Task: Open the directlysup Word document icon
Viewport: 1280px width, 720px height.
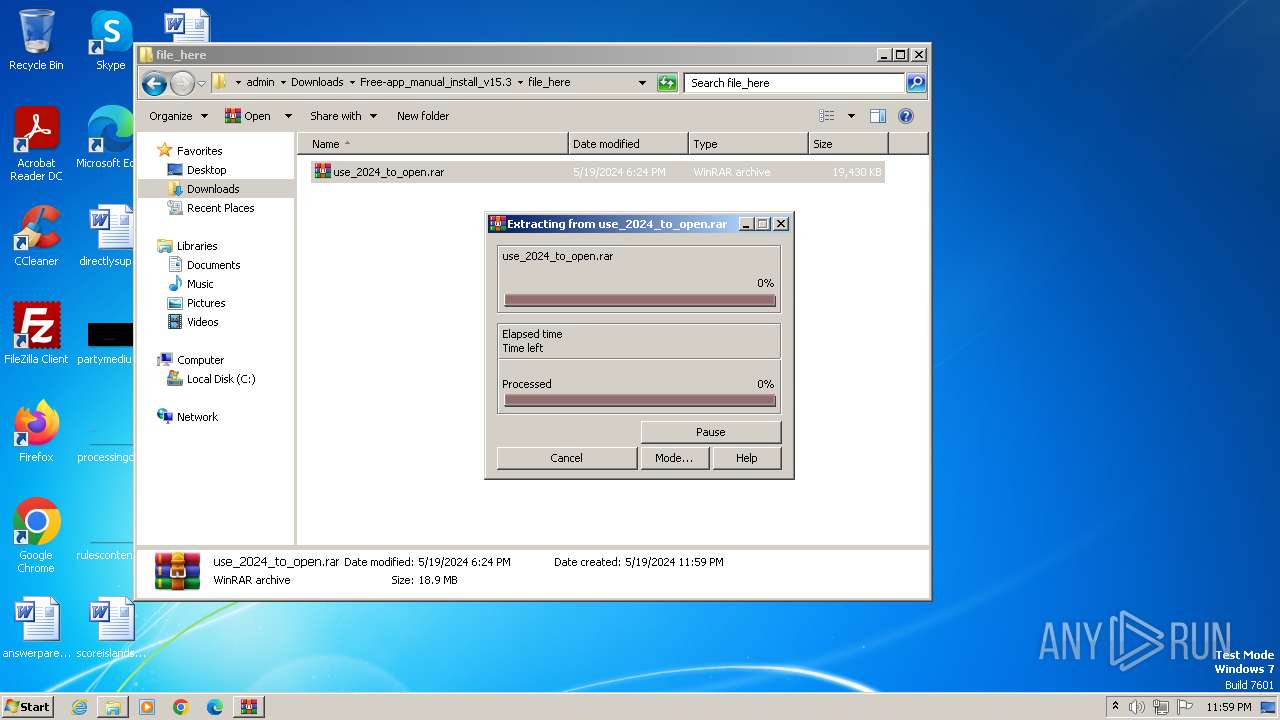Action: [x=108, y=236]
